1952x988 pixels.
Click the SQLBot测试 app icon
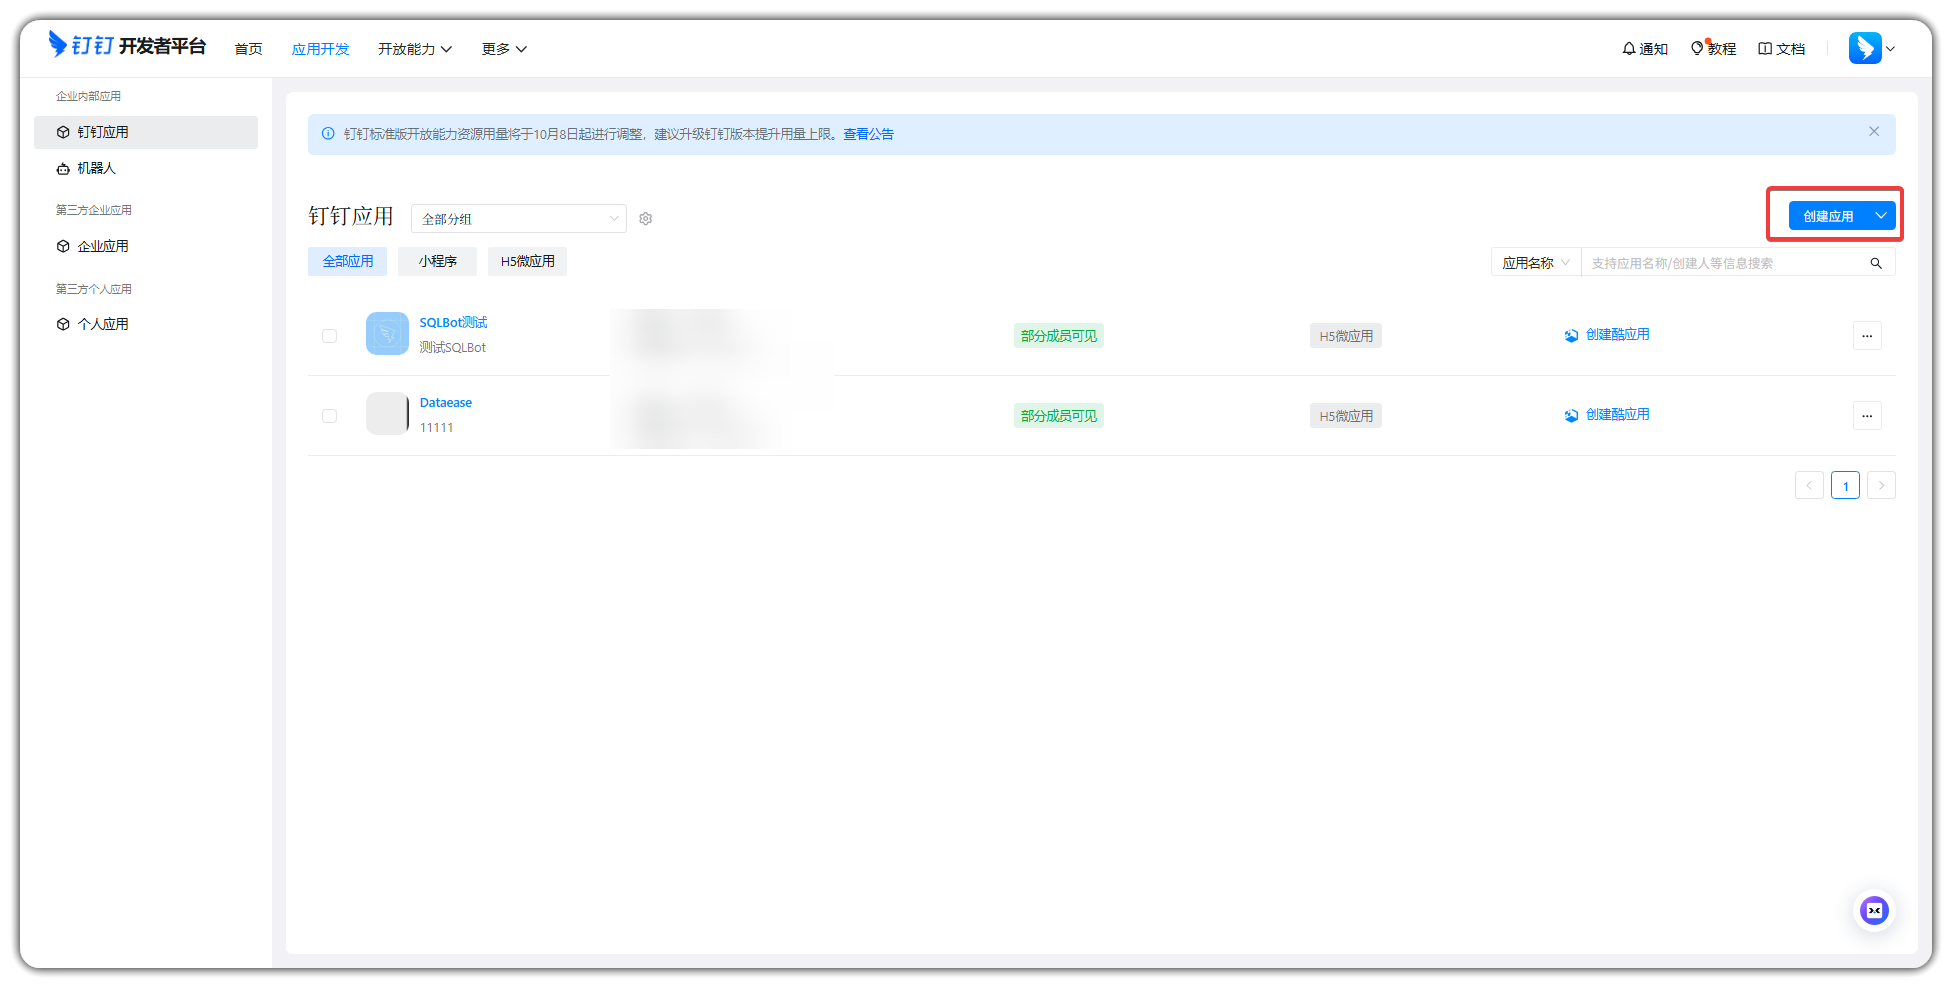point(387,334)
